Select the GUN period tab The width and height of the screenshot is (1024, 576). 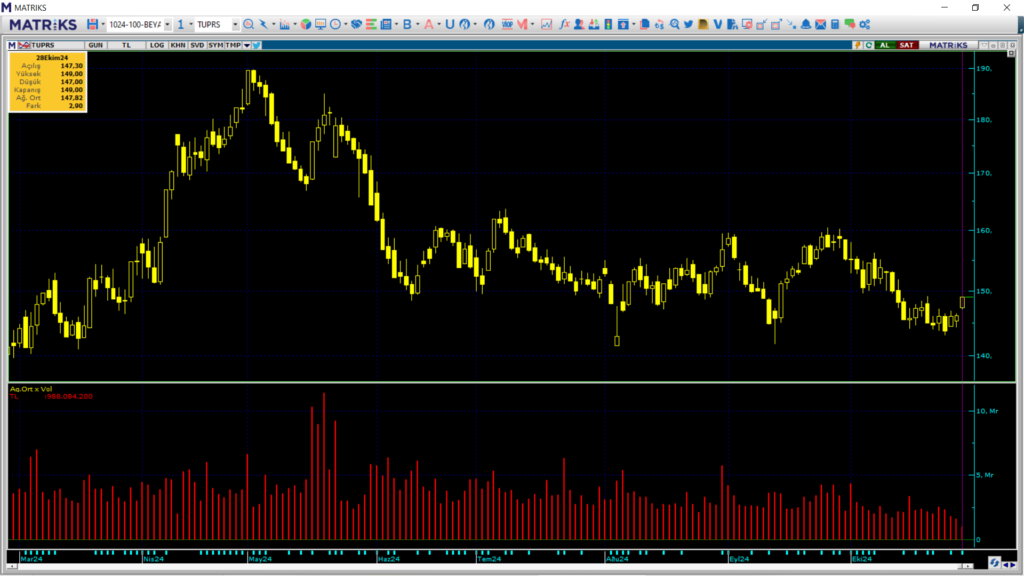[96, 45]
